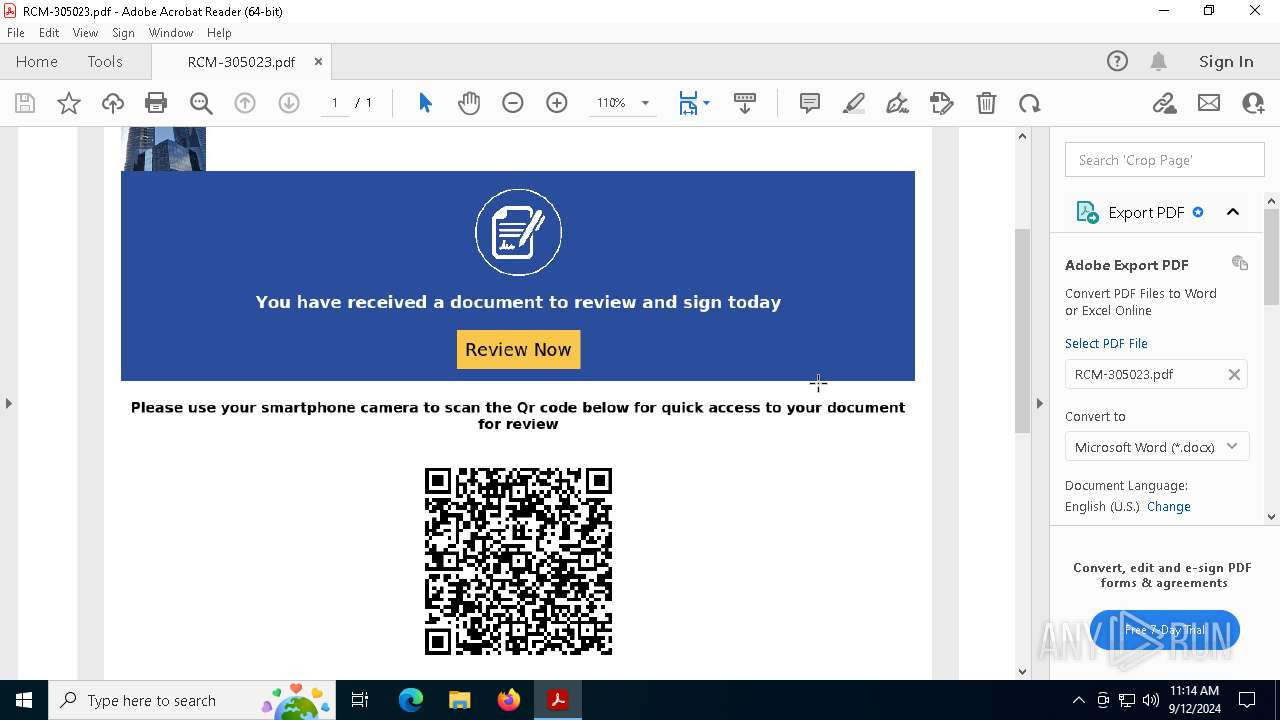Open File Explorer from taskbar
Image resolution: width=1280 pixels, height=720 pixels.
tap(459, 700)
